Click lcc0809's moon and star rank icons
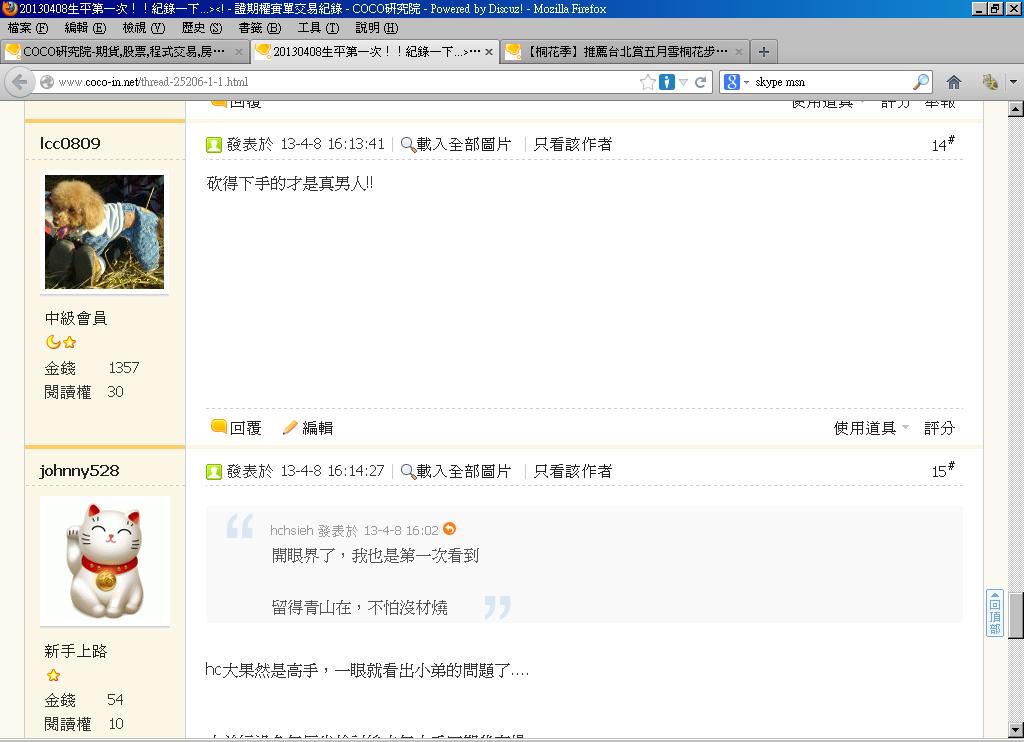 [x=61, y=342]
